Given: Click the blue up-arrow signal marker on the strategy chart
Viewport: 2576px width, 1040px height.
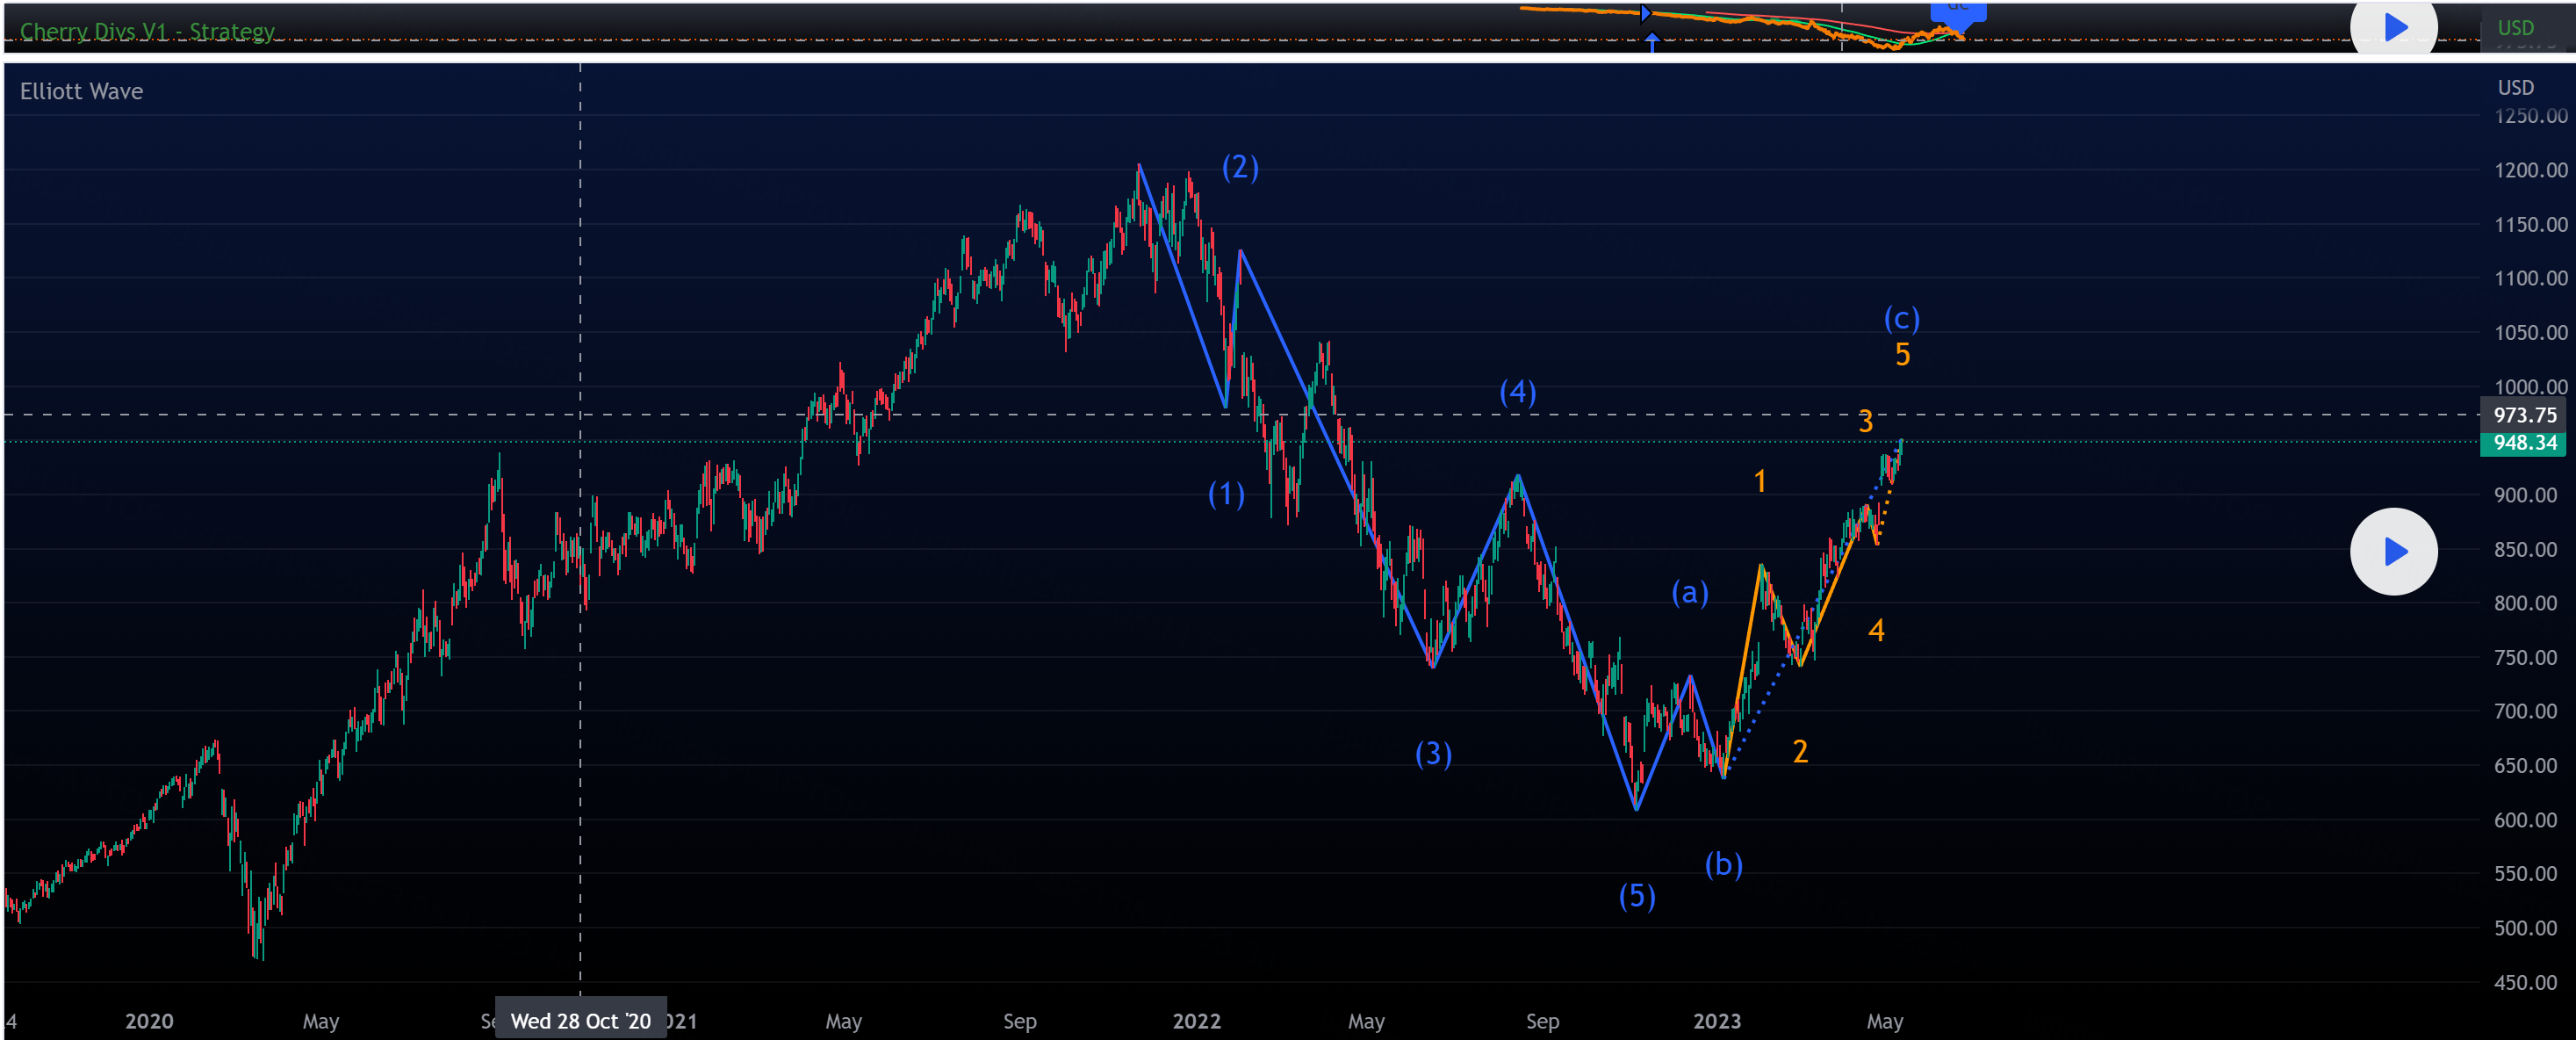Looking at the screenshot, I should (x=1652, y=42).
